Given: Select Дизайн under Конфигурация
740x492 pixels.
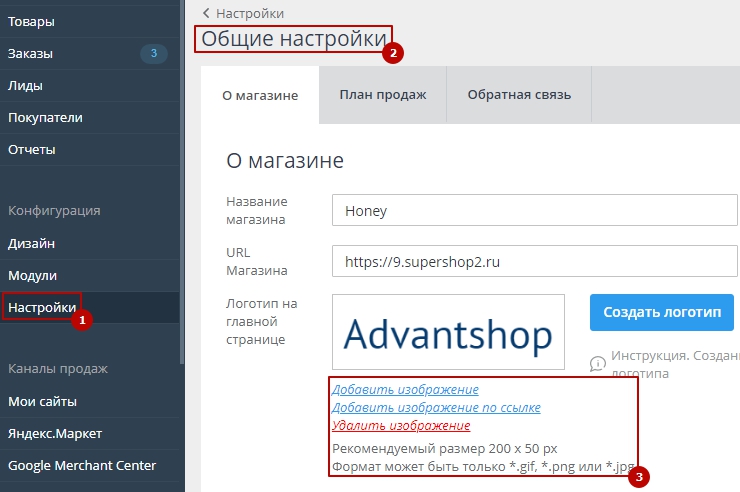Looking at the screenshot, I should tap(32, 242).
